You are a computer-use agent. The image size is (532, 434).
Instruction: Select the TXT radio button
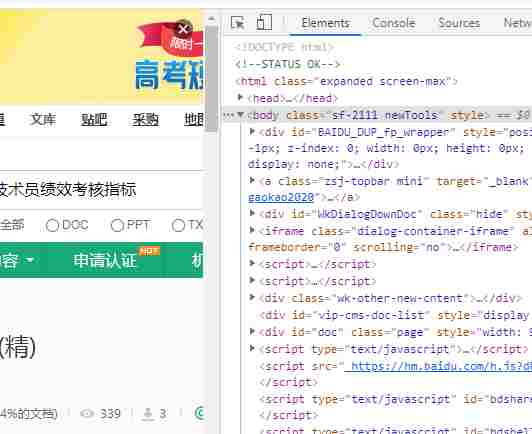click(178, 225)
